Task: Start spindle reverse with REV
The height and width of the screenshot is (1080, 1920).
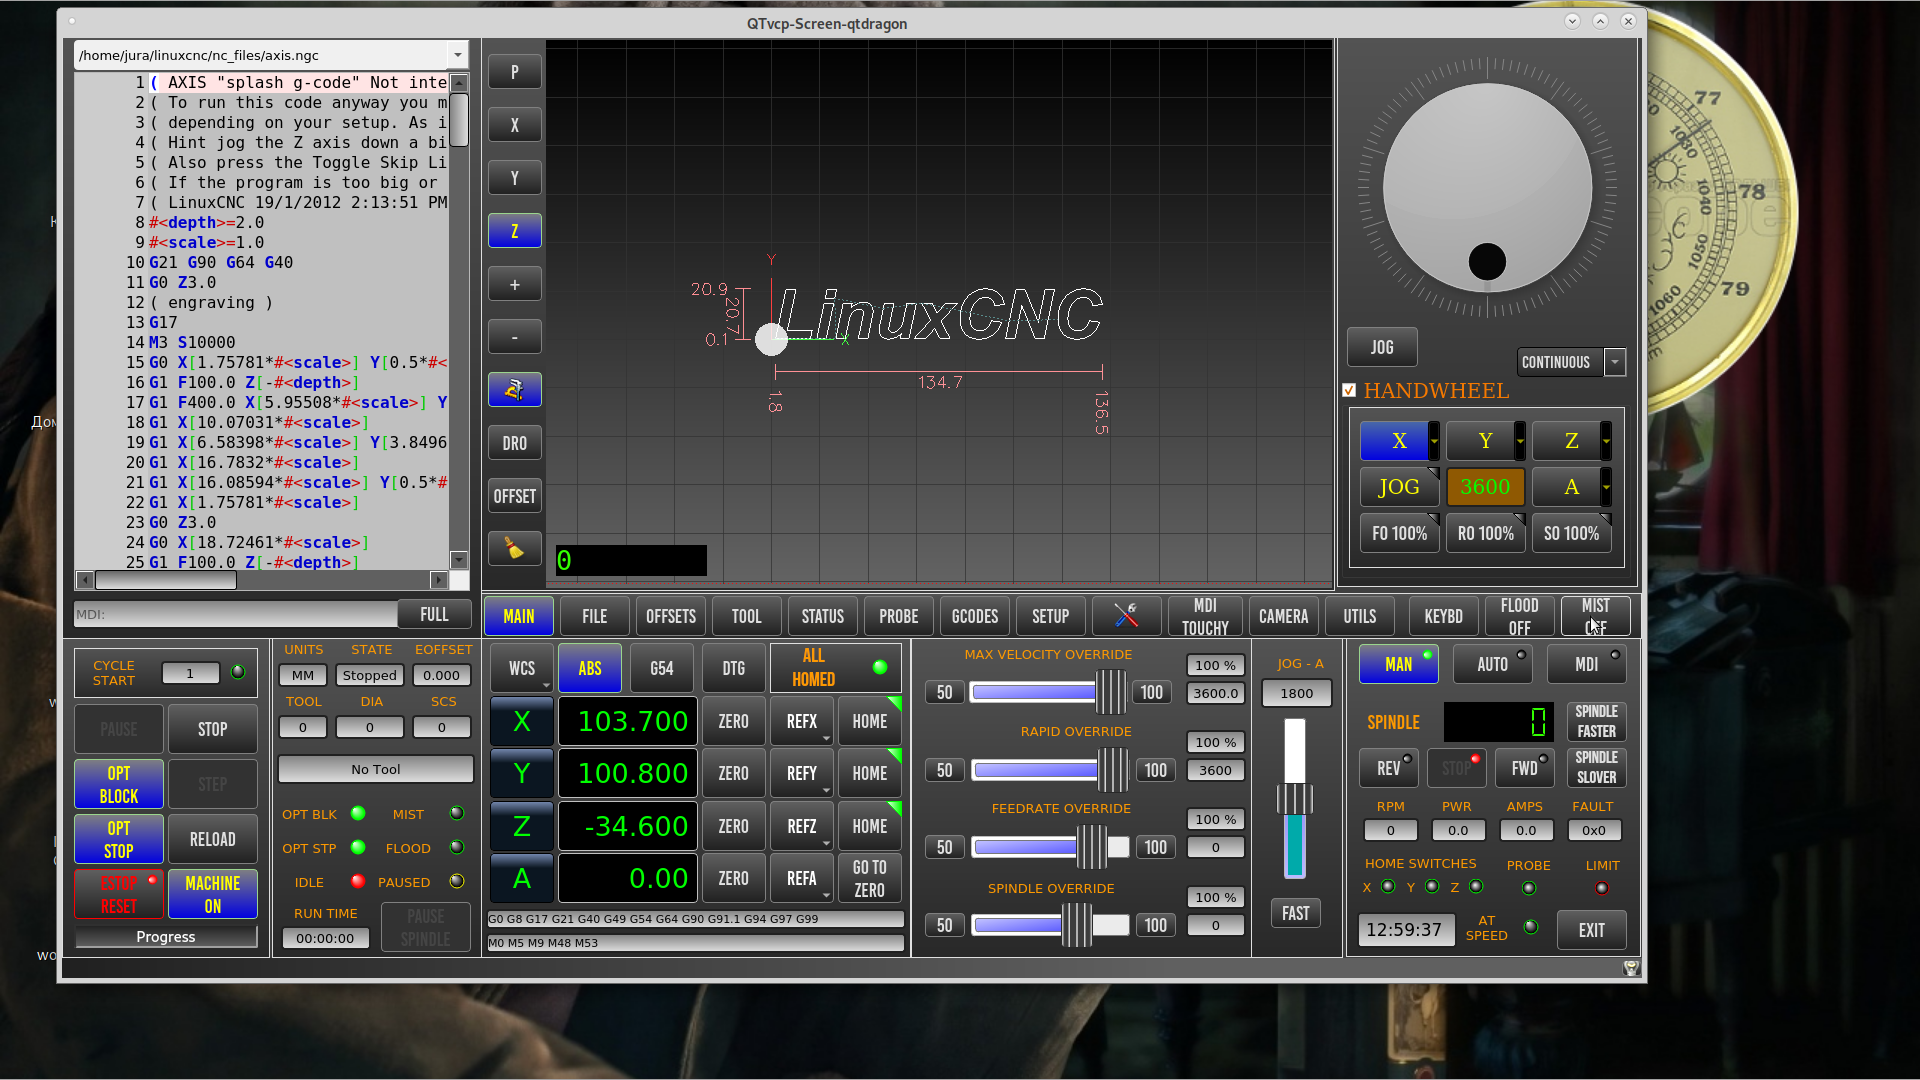Action: tap(1388, 768)
